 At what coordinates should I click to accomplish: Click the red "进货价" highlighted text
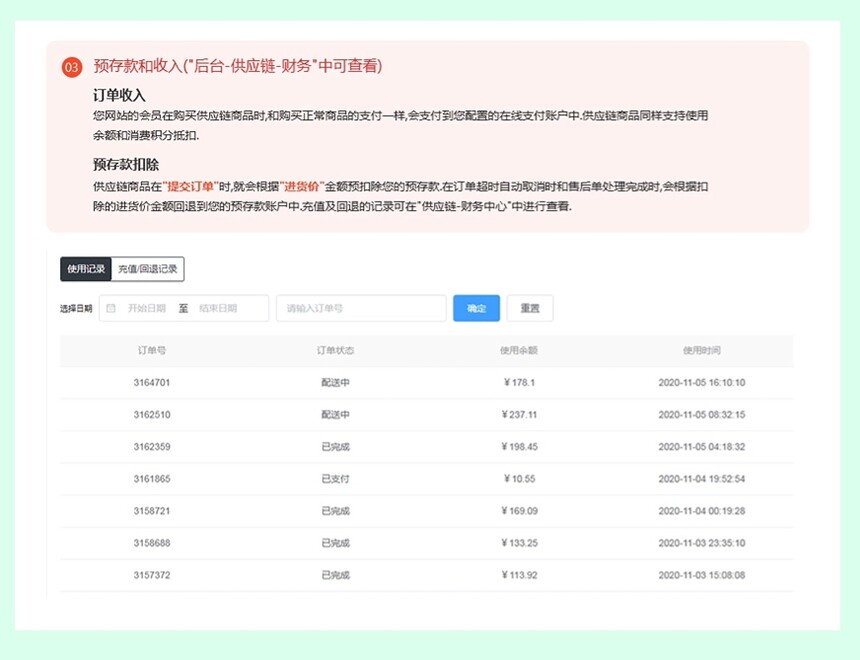coord(302,187)
